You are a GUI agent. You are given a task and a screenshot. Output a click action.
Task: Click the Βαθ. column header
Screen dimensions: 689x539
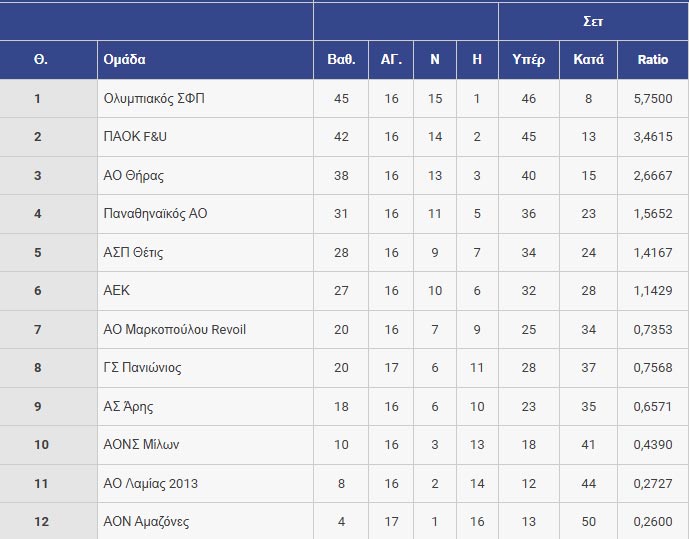tap(341, 60)
